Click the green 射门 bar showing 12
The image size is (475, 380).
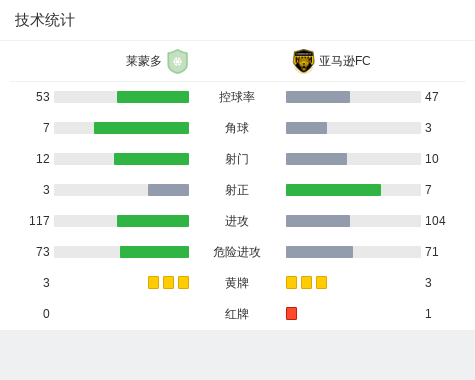pos(151,159)
